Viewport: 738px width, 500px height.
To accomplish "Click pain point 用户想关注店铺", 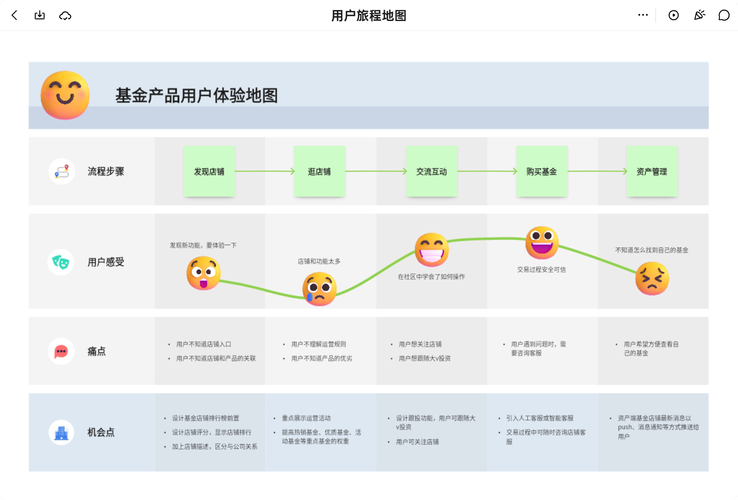I will pos(420,344).
